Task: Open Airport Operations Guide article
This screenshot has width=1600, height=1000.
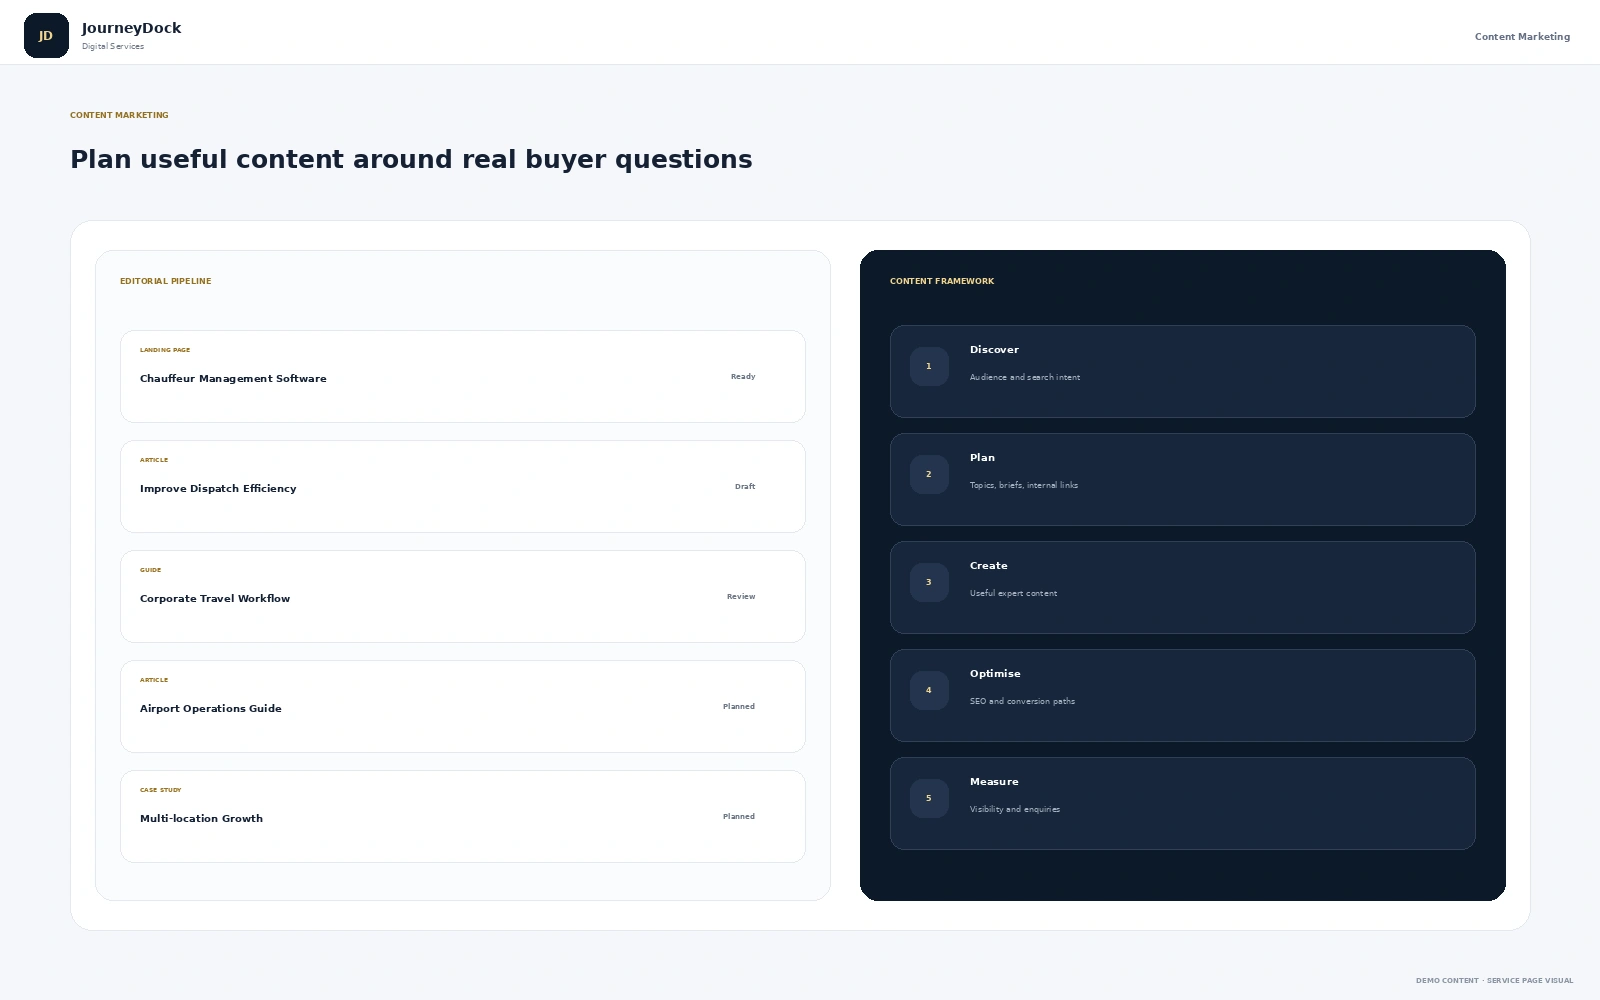Action: point(463,706)
